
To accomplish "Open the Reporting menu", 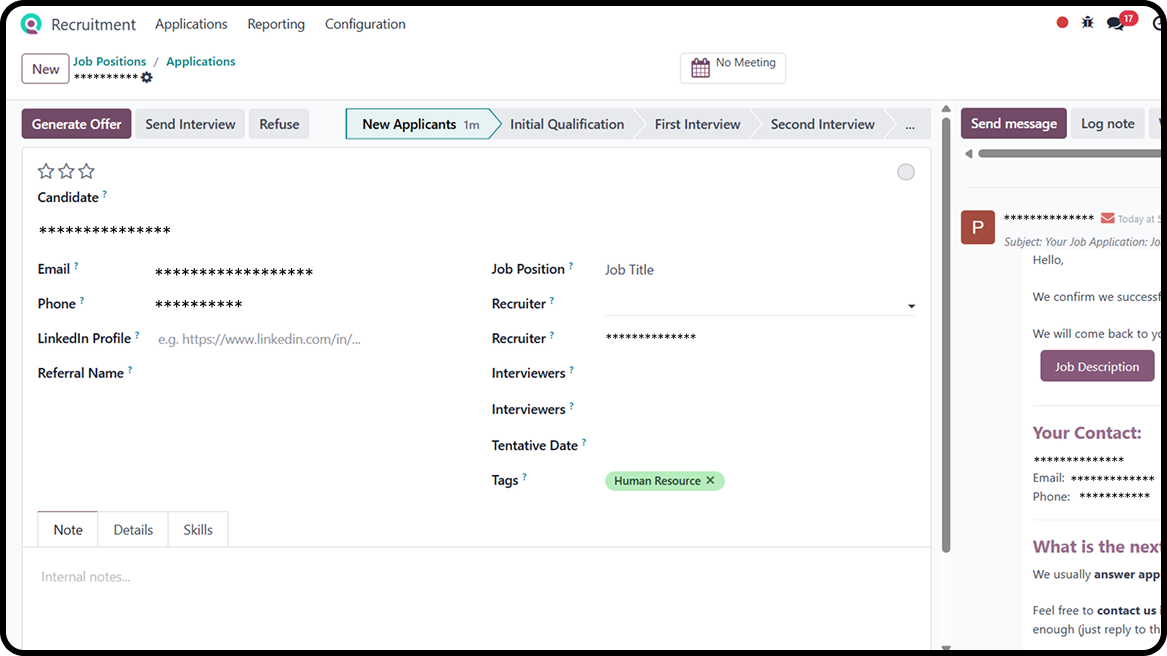I will point(276,24).
